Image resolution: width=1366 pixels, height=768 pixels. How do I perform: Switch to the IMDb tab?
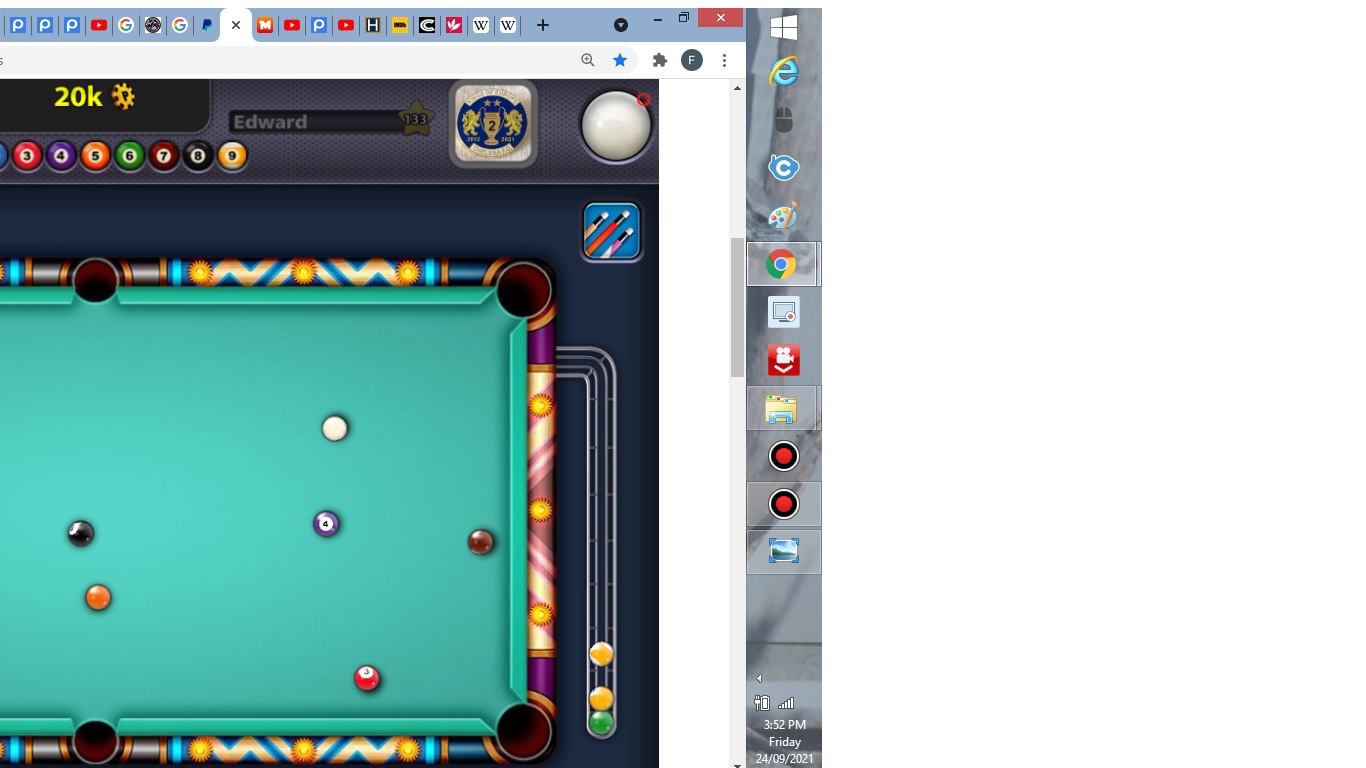[400, 26]
